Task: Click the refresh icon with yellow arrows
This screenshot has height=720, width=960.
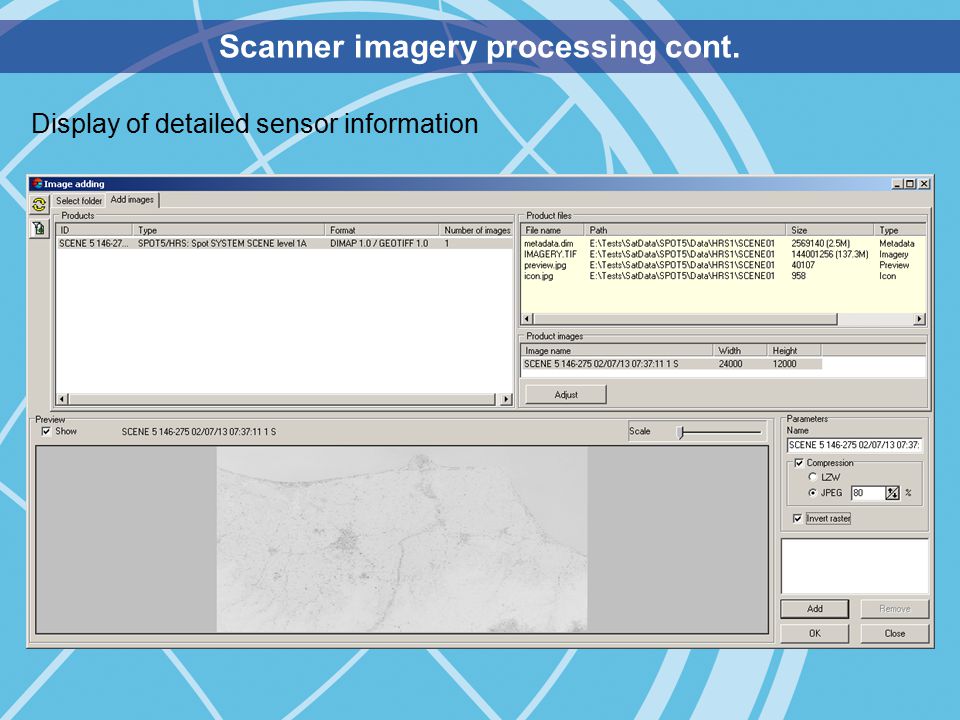Action: (x=39, y=204)
